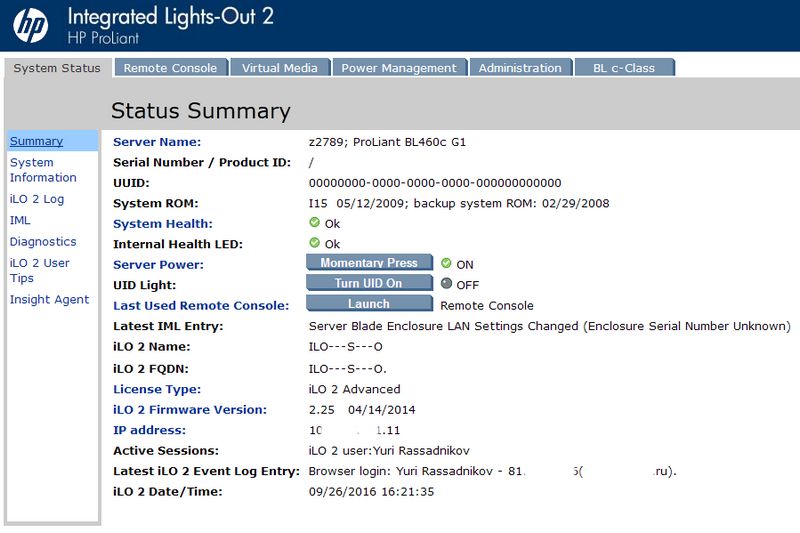Click the 'iLO 2 Date/Time:' label
The height and width of the screenshot is (533, 800).
168,492
